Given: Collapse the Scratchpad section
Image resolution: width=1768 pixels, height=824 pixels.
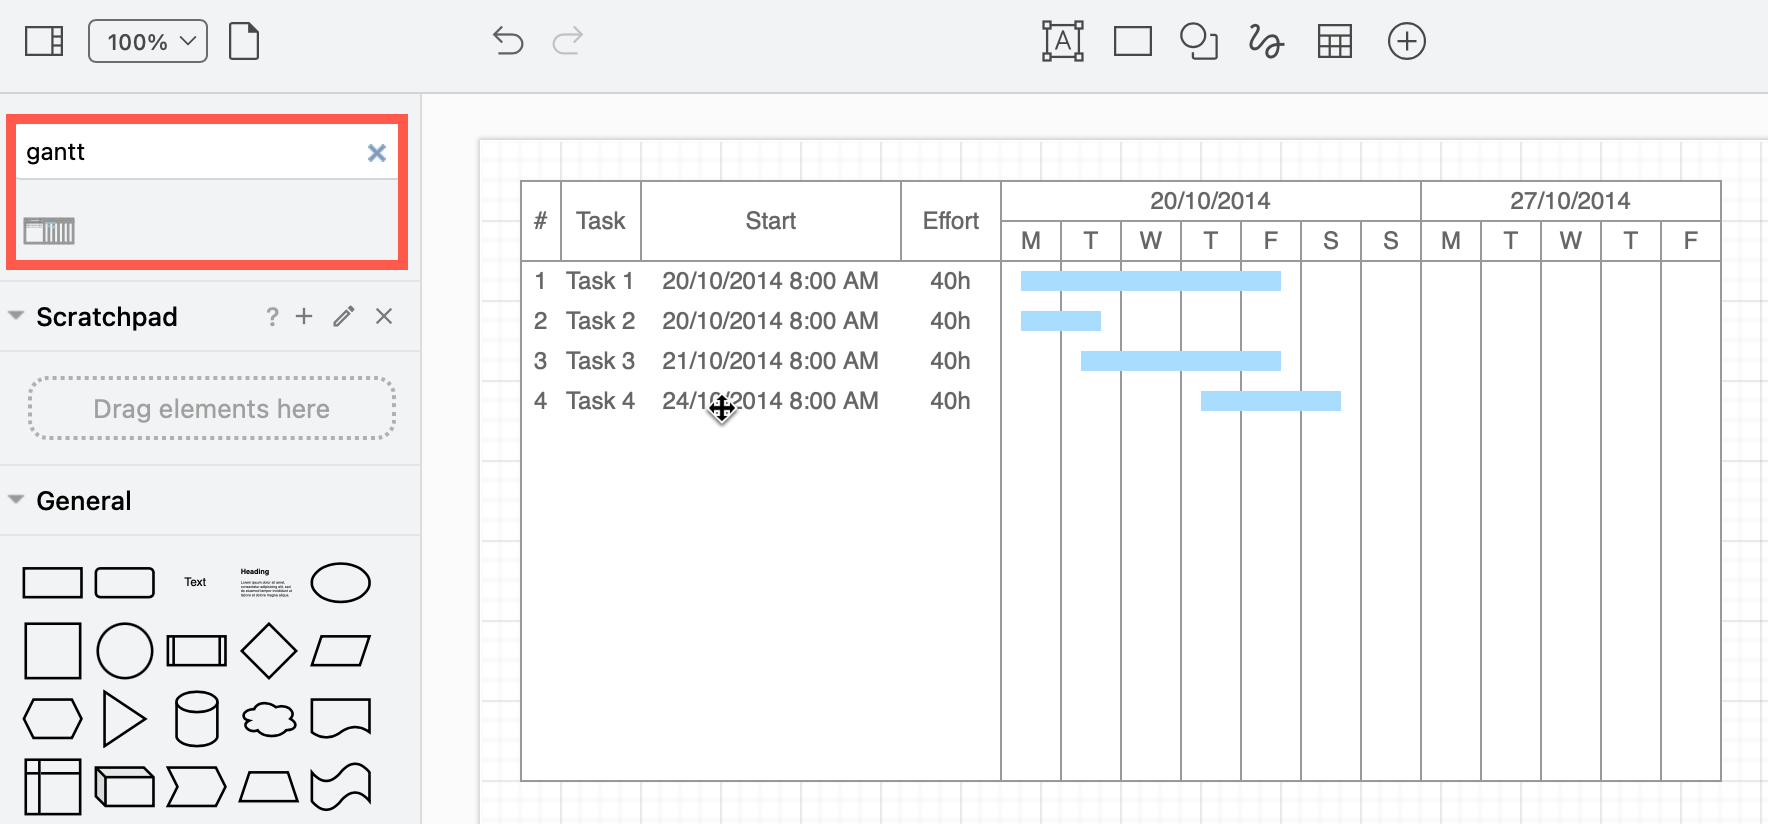Looking at the screenshot, I should [x=16, y=316].
